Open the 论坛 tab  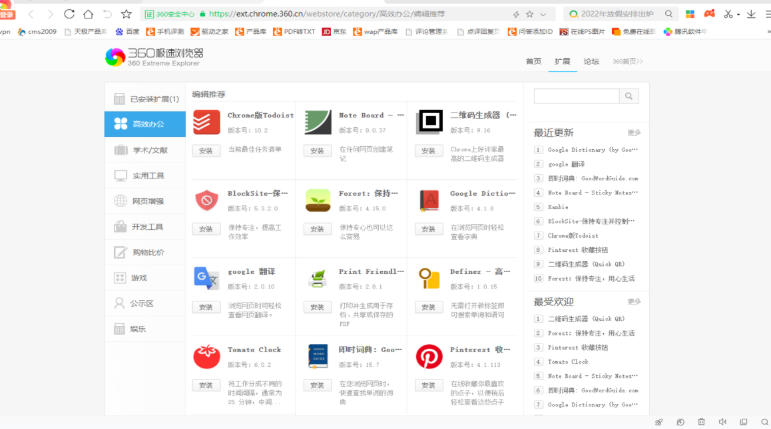pos(591,61)
